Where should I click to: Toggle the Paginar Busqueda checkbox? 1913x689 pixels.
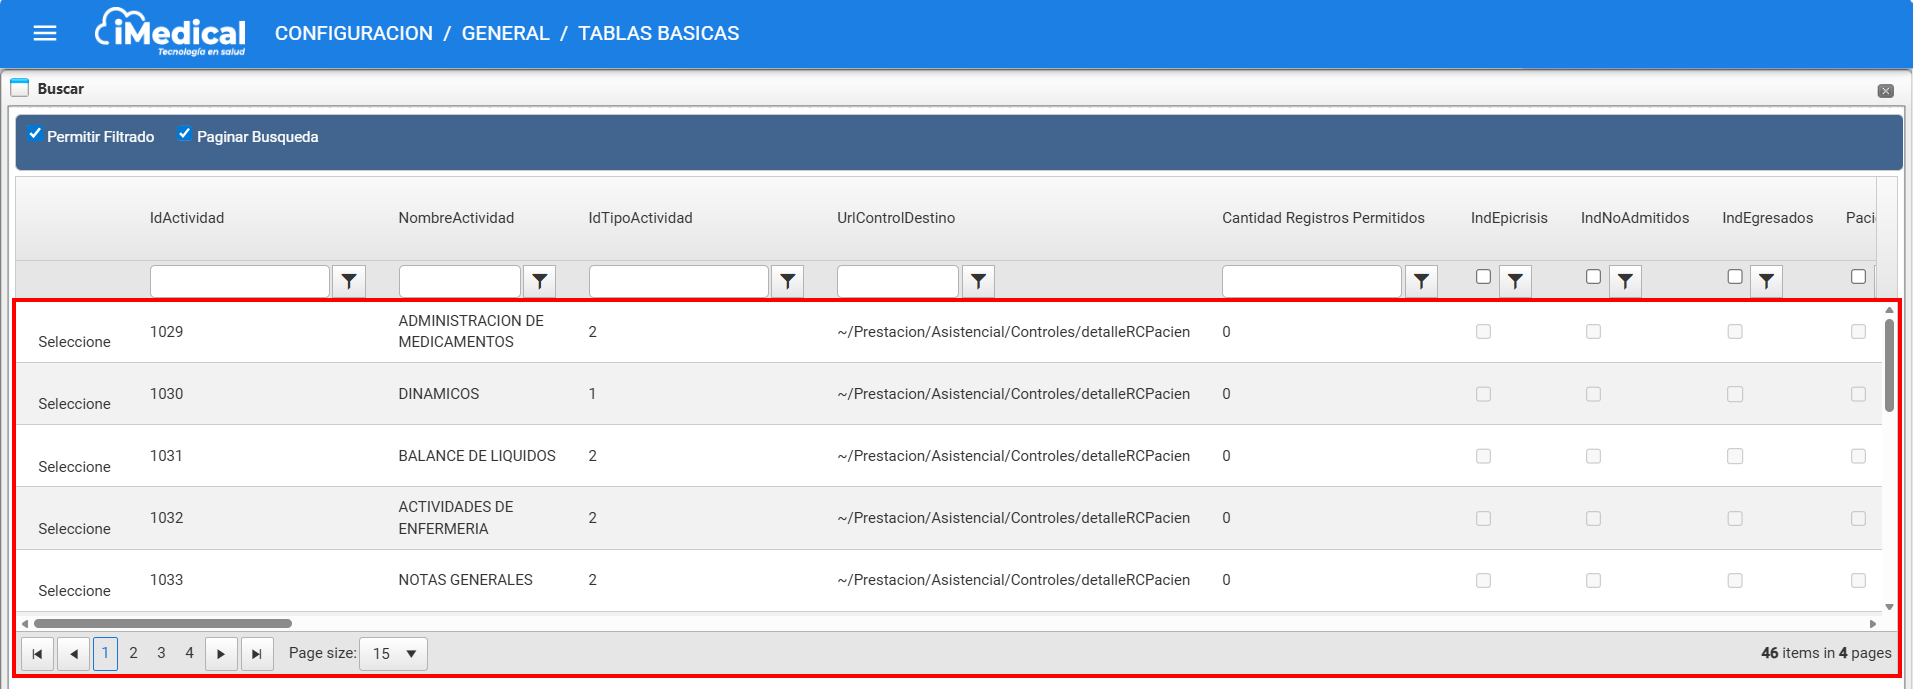click(185, 134)
